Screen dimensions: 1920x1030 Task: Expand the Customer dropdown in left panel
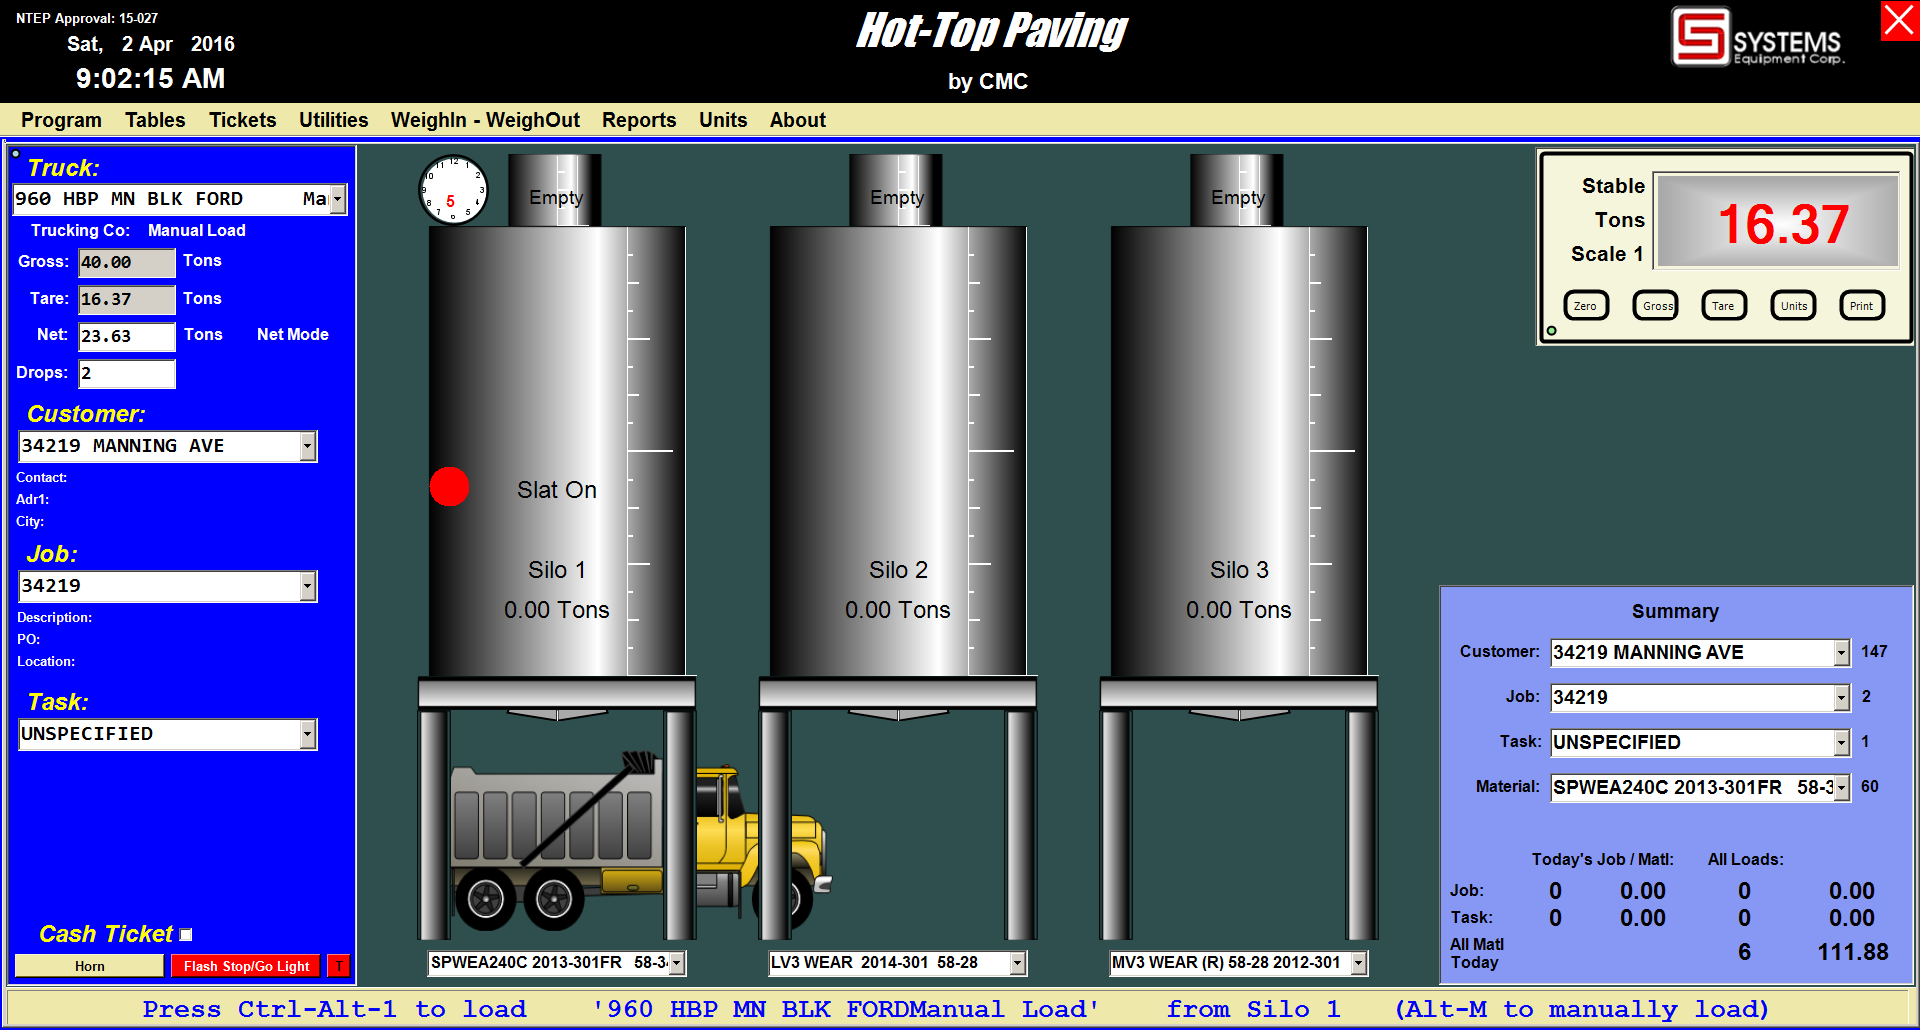pos(308,446)
